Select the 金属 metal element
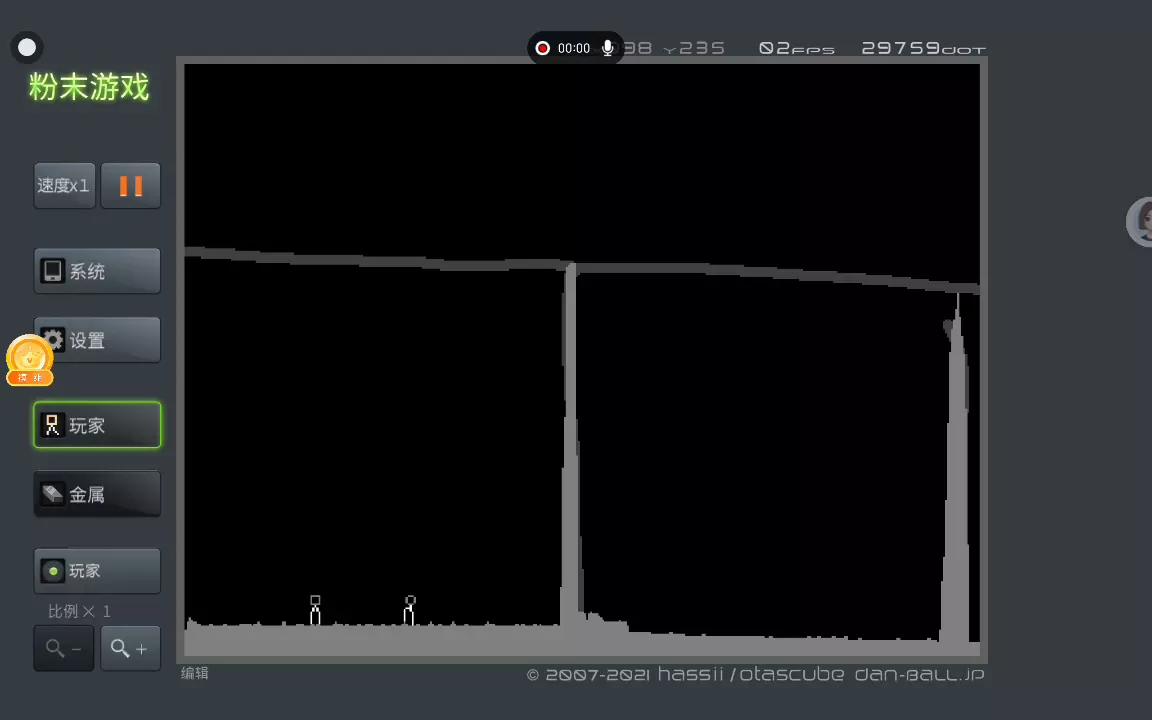This screenshot has height=720, width=1152. [97, 494]
